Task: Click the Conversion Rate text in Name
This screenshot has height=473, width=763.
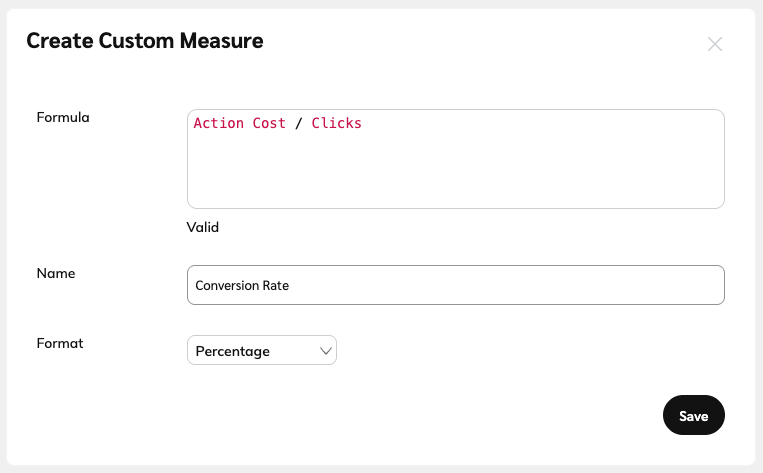Action: click(242, 285)
